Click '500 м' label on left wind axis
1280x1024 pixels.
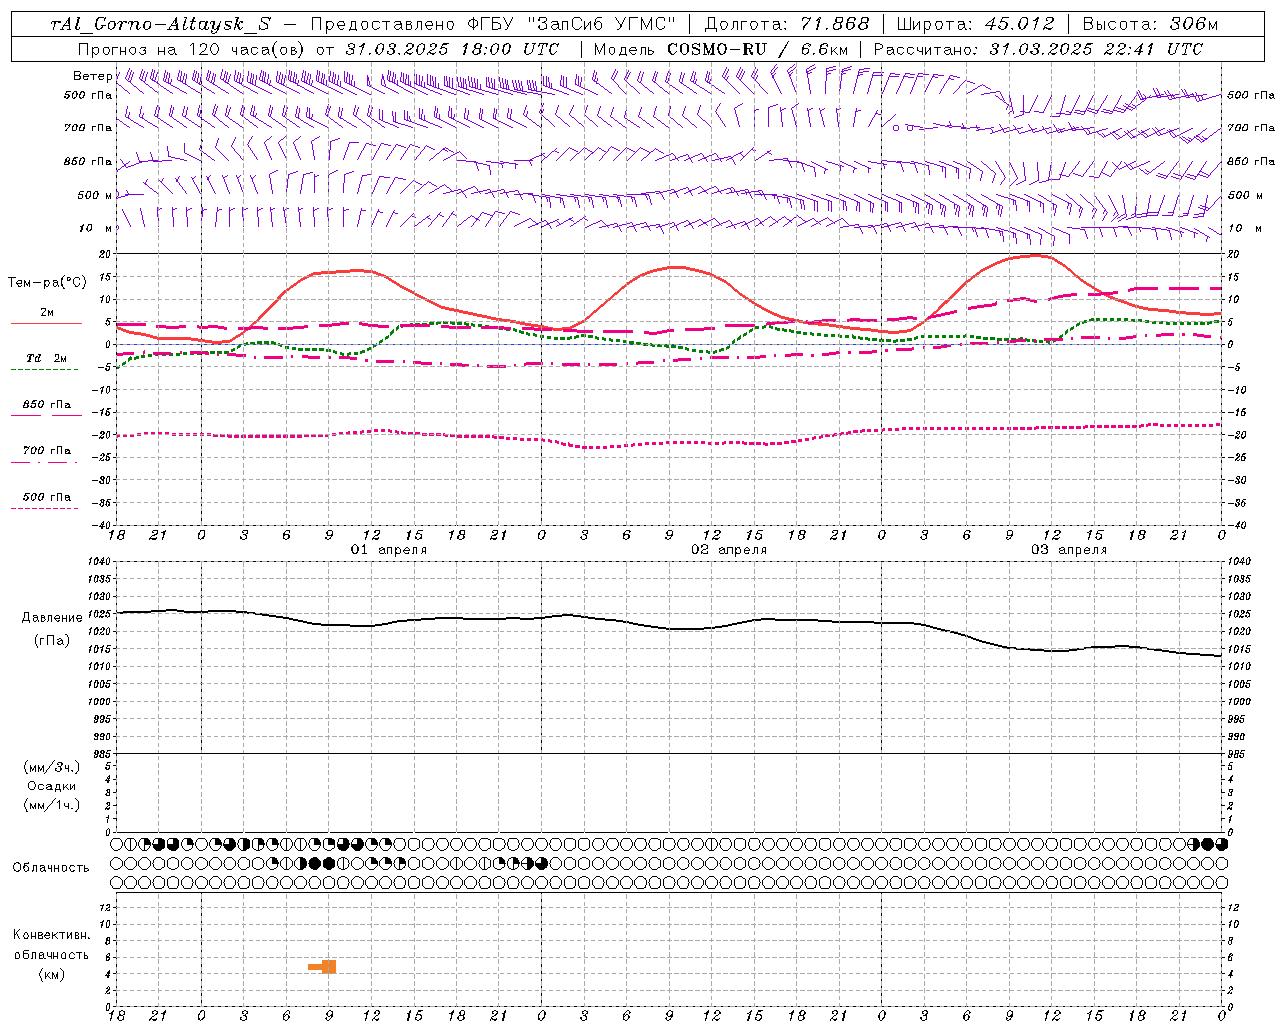(95, 195)
